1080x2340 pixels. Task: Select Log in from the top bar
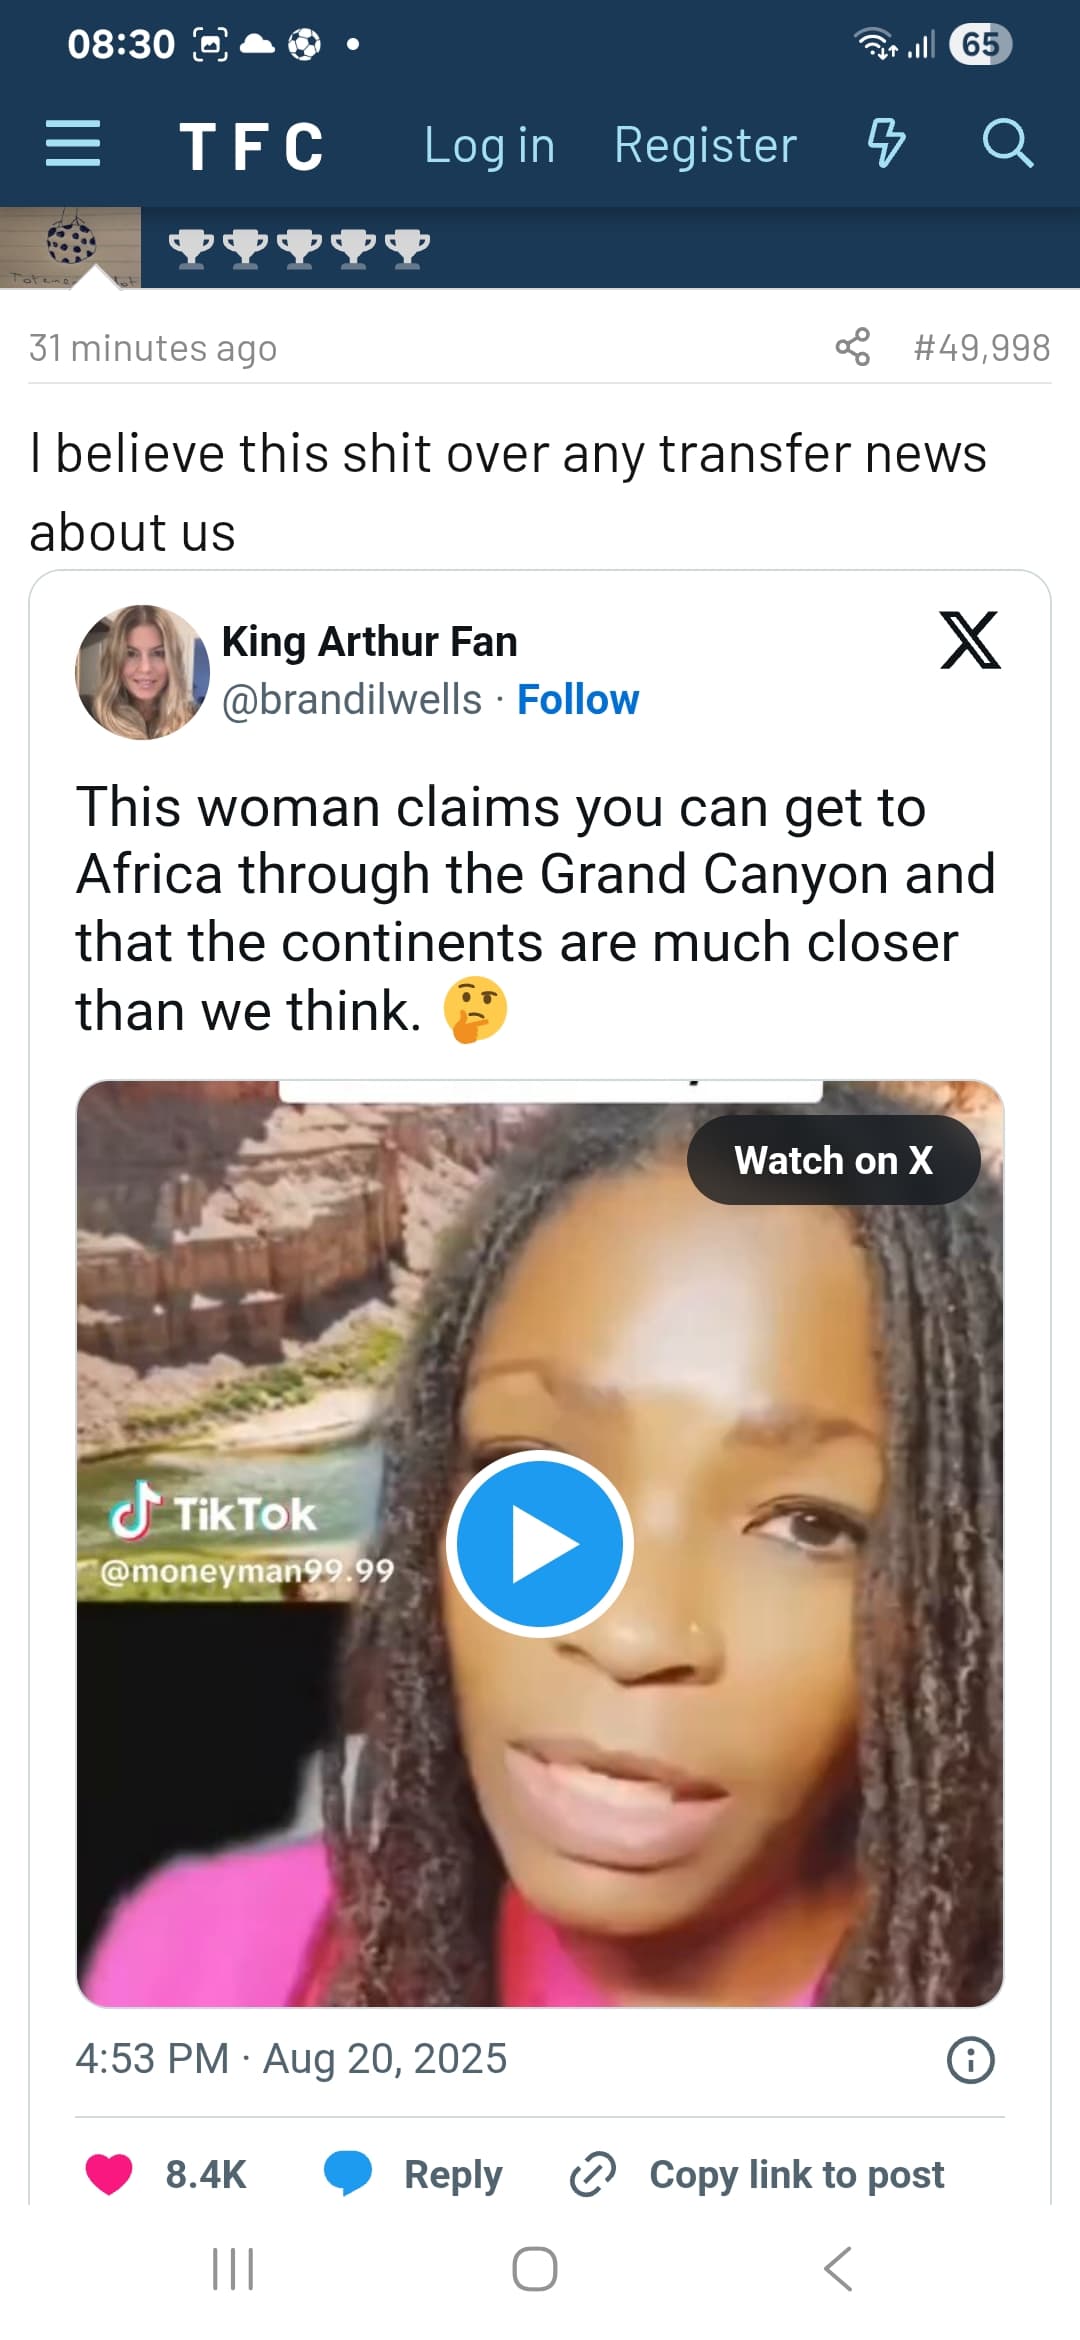pyautogui.click(x=489, y=145)
